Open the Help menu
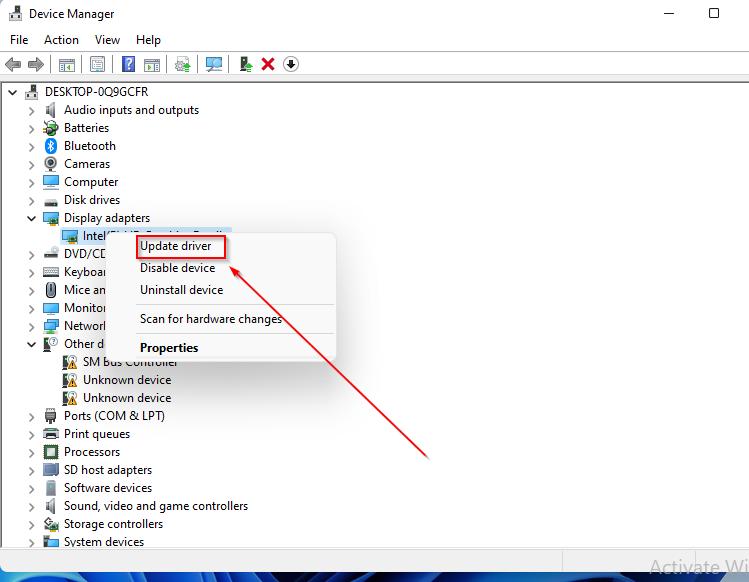Viewport: 749px width, 582px height. (x=148, y=40)
